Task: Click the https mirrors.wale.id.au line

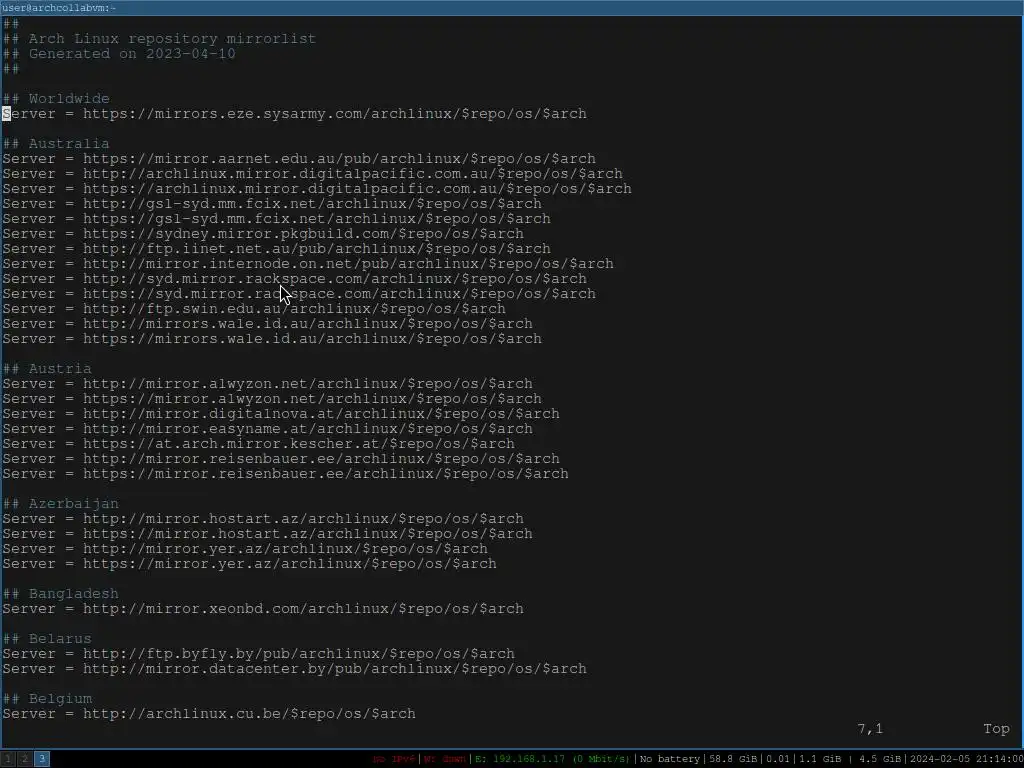Action: (x=272, y=339)
